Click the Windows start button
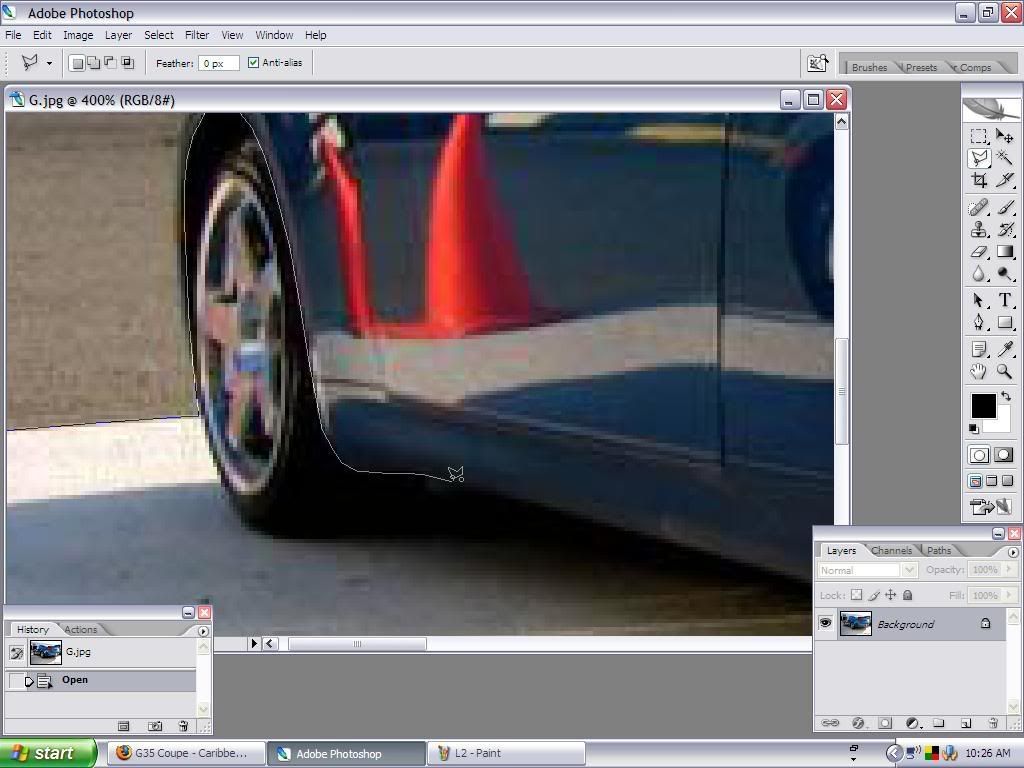1024x768 pixels. (47, 753)
